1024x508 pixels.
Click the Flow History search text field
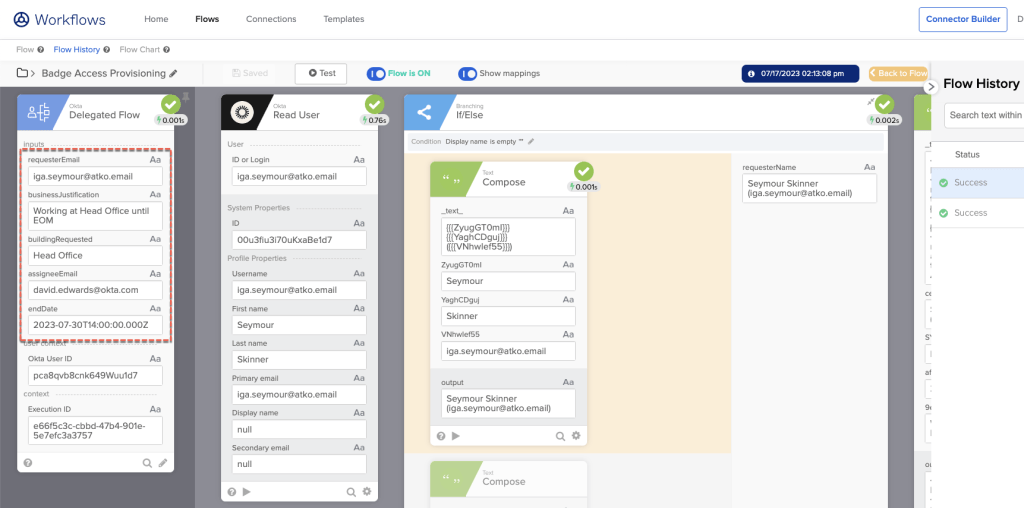(x=985, y=115)
